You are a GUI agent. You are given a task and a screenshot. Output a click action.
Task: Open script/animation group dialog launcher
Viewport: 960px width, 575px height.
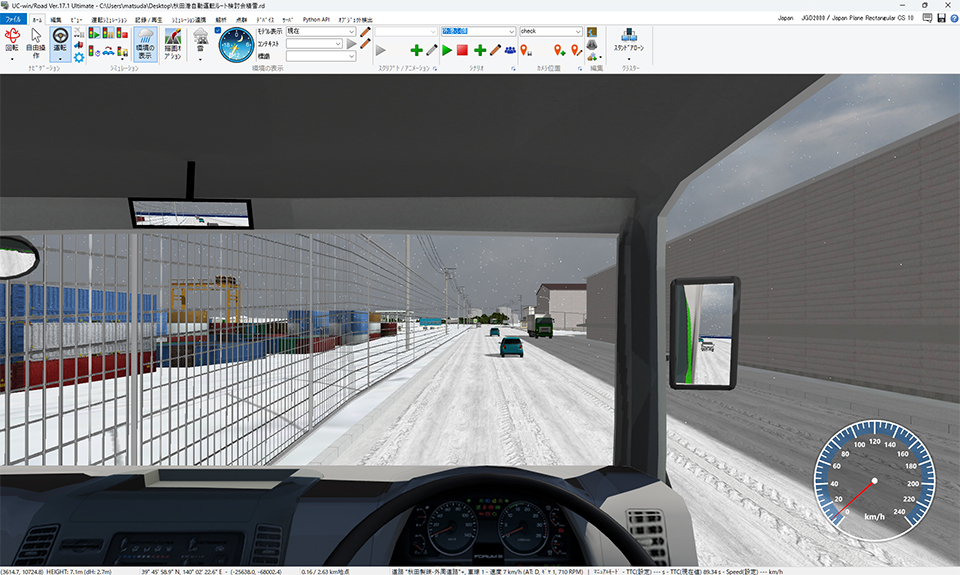[435, 69]
